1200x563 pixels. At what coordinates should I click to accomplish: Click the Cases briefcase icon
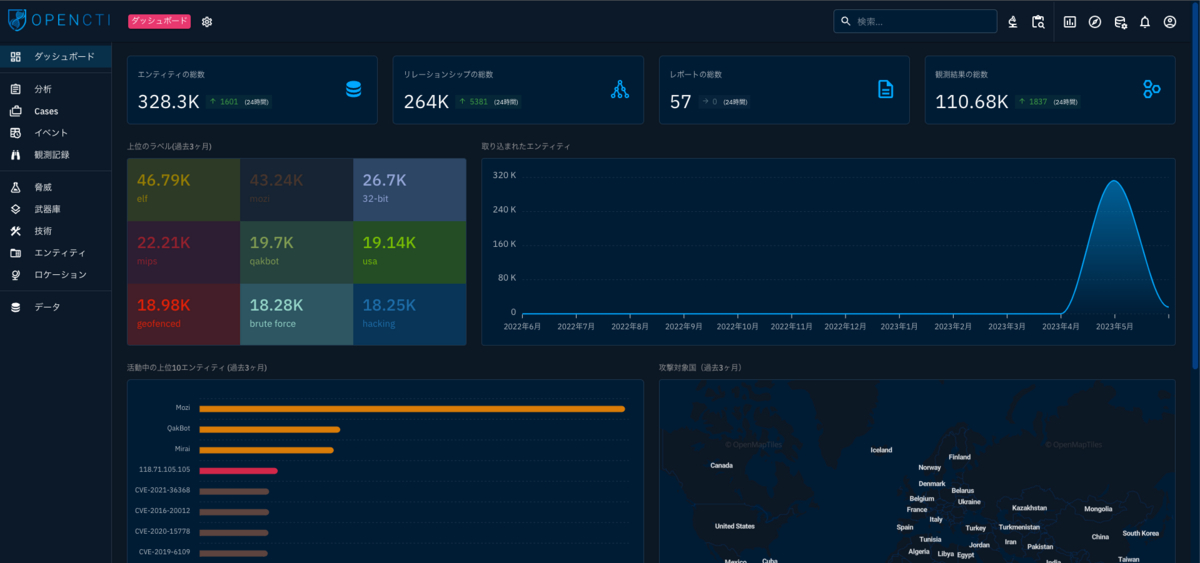coord(15,111)
